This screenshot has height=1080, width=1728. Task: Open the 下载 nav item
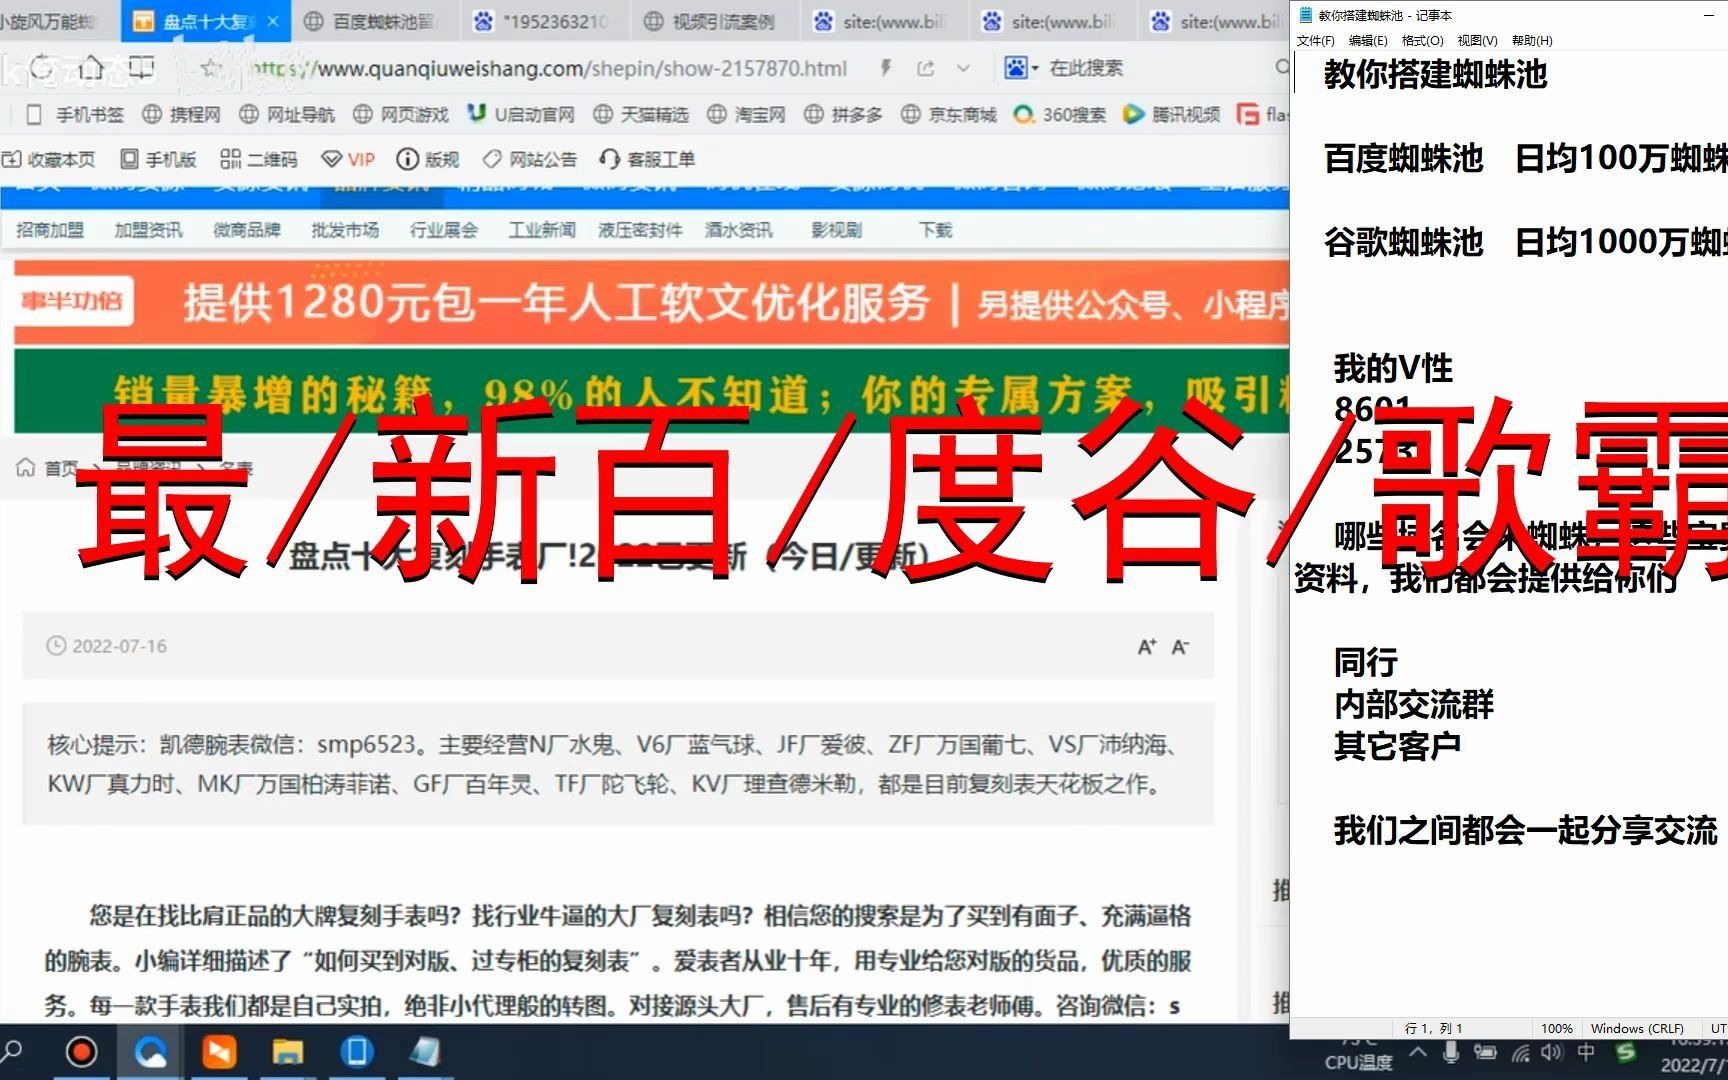936,230
